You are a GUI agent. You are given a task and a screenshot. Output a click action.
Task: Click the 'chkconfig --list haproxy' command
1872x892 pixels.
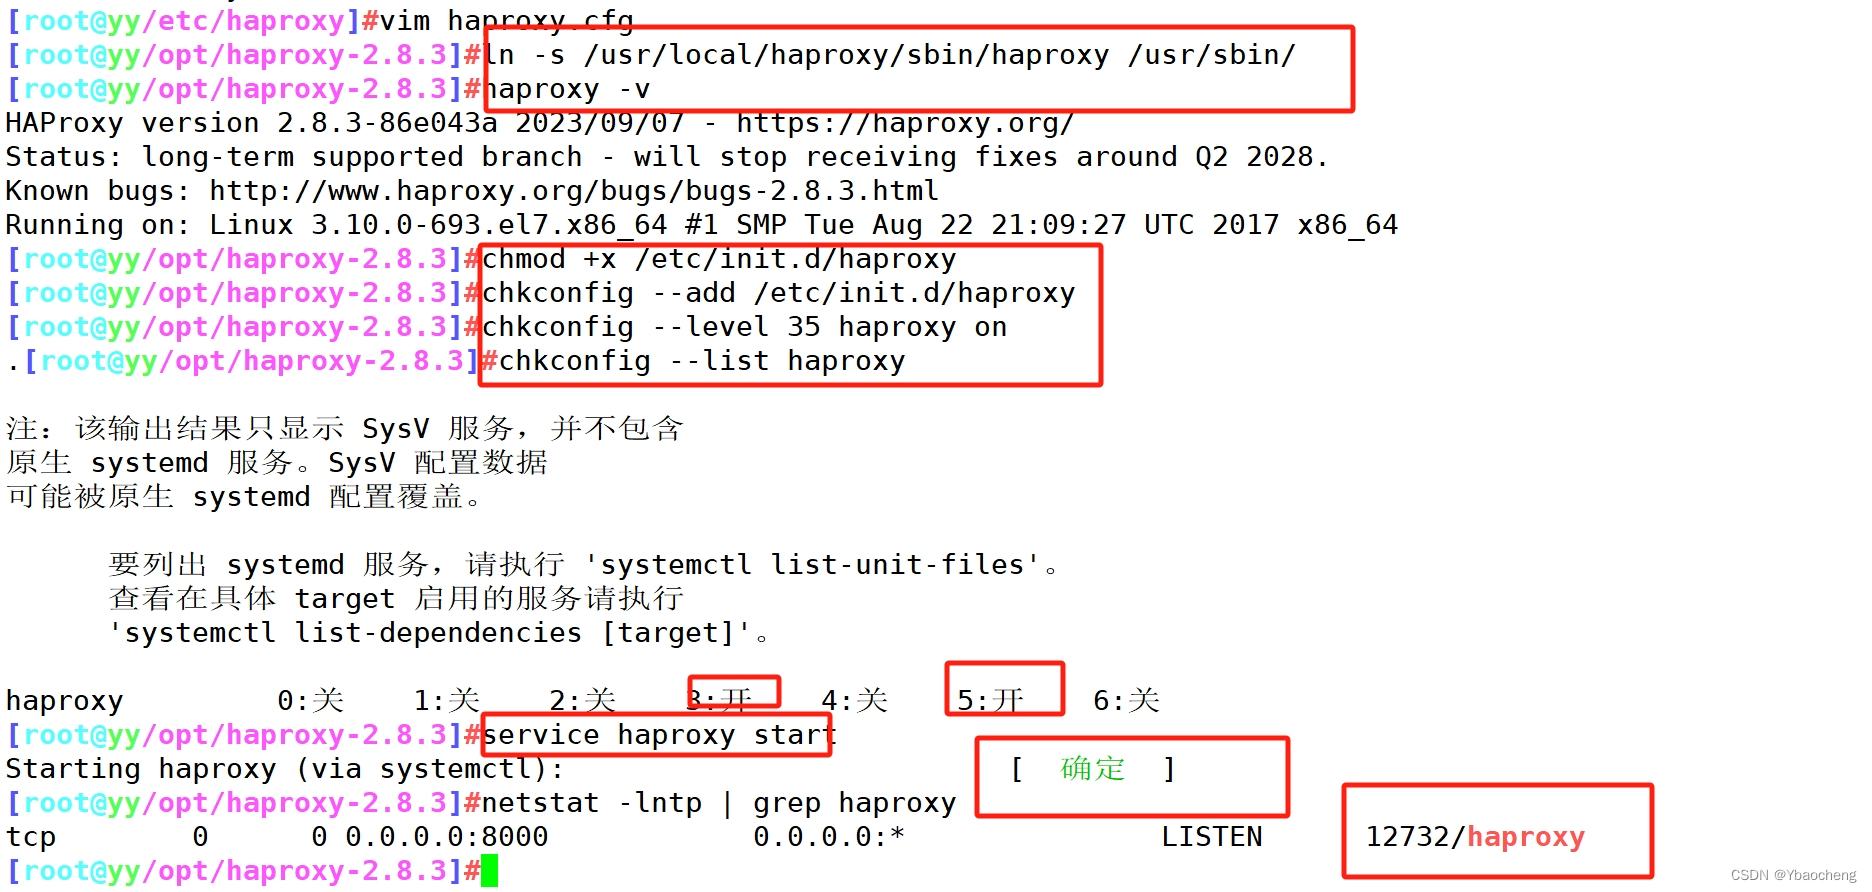tap(702, 361)
